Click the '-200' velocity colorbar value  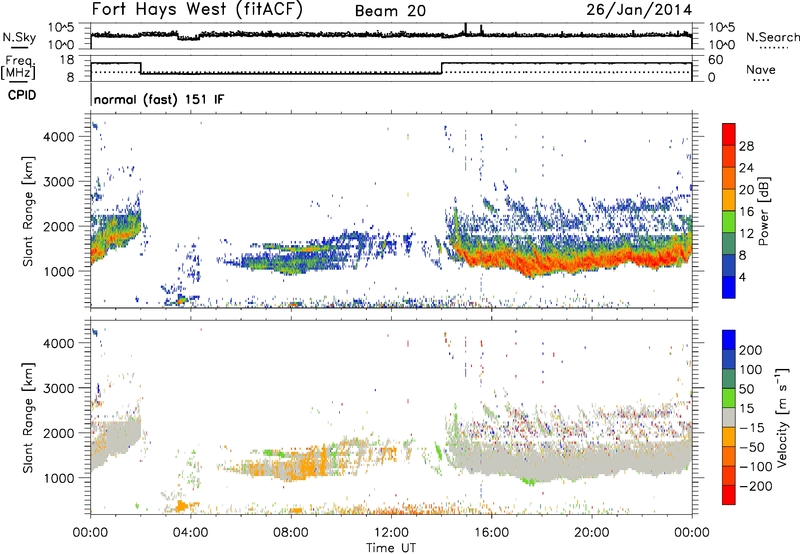(755, 486)
